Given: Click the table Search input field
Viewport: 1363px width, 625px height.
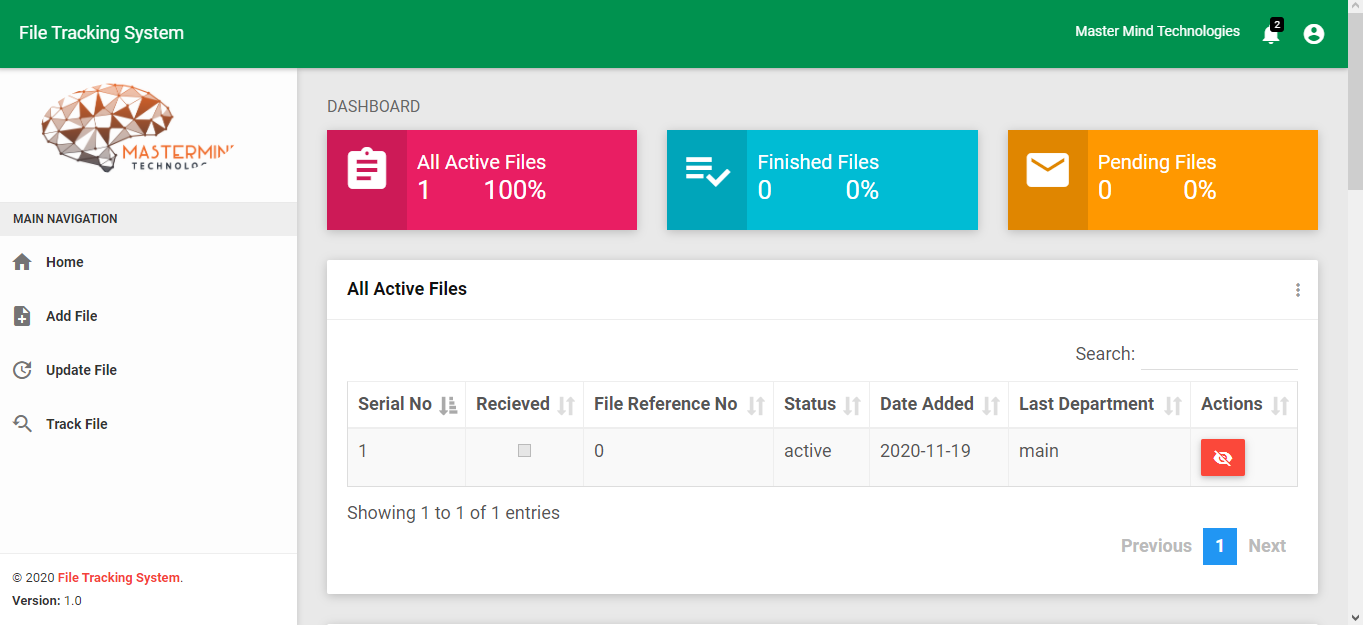Looking at the screenshot, I should [1218, 354].
